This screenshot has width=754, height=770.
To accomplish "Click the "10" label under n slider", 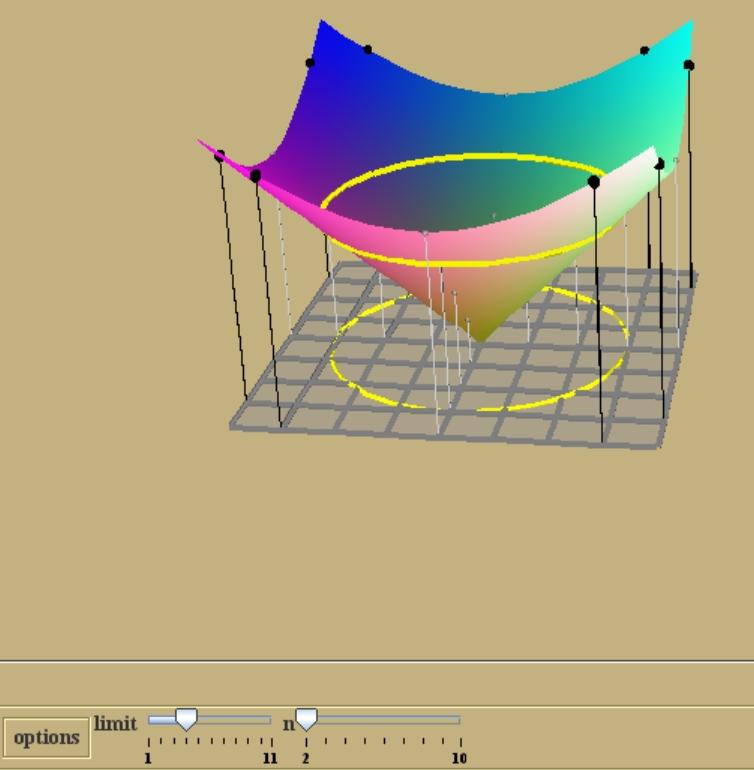I will pyautogui.click(x=459, y=759).
